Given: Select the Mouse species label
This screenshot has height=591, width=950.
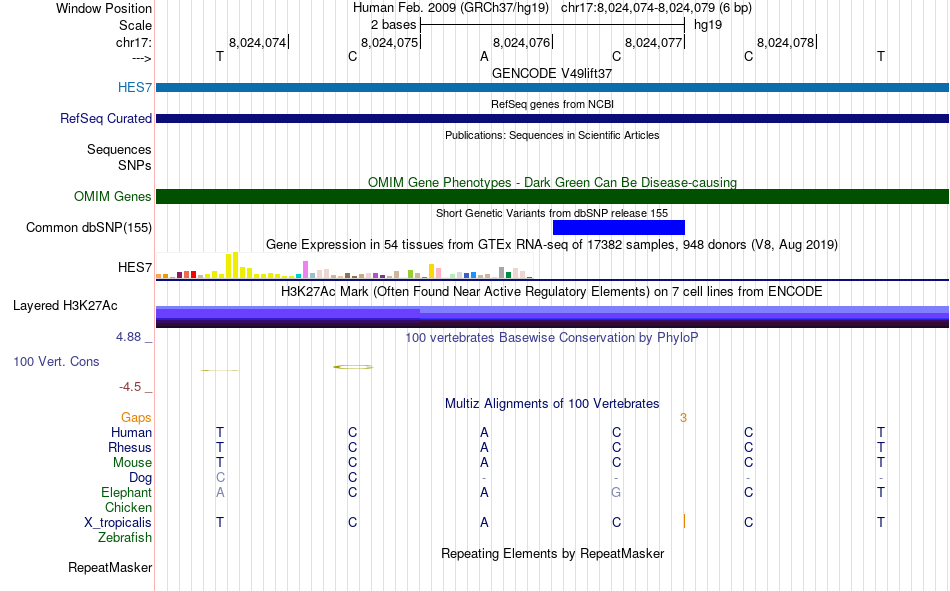Looking at the screenshot, I should [132, 462].
